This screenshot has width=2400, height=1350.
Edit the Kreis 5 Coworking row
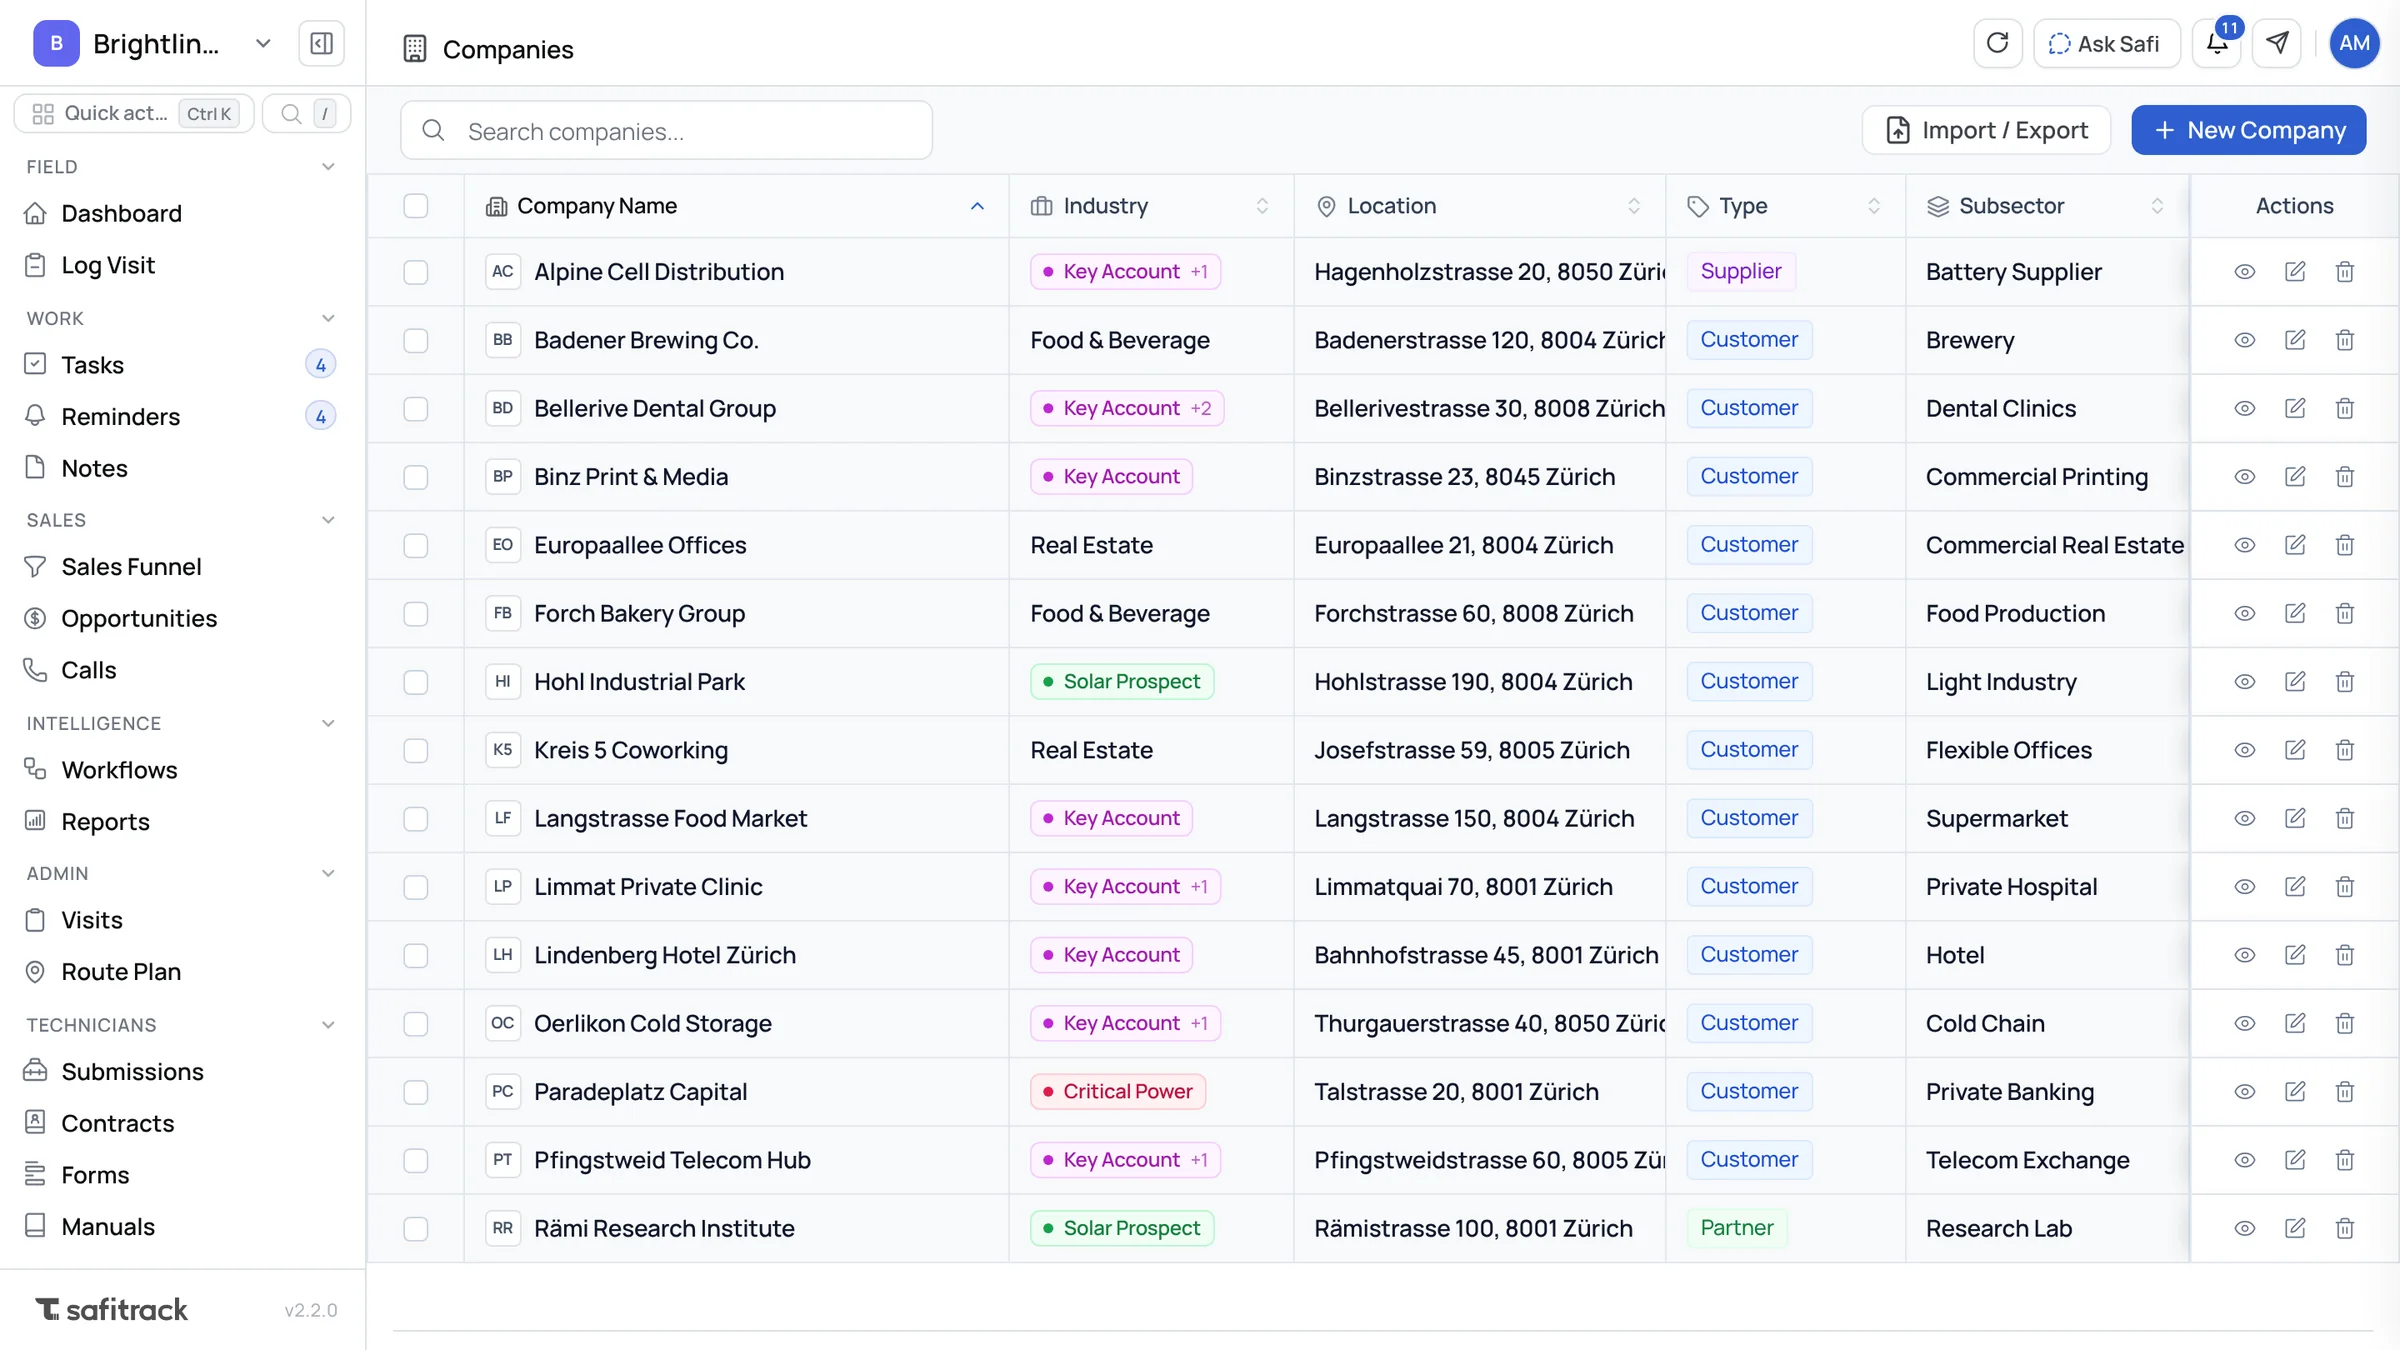[x=2295, y=750]
